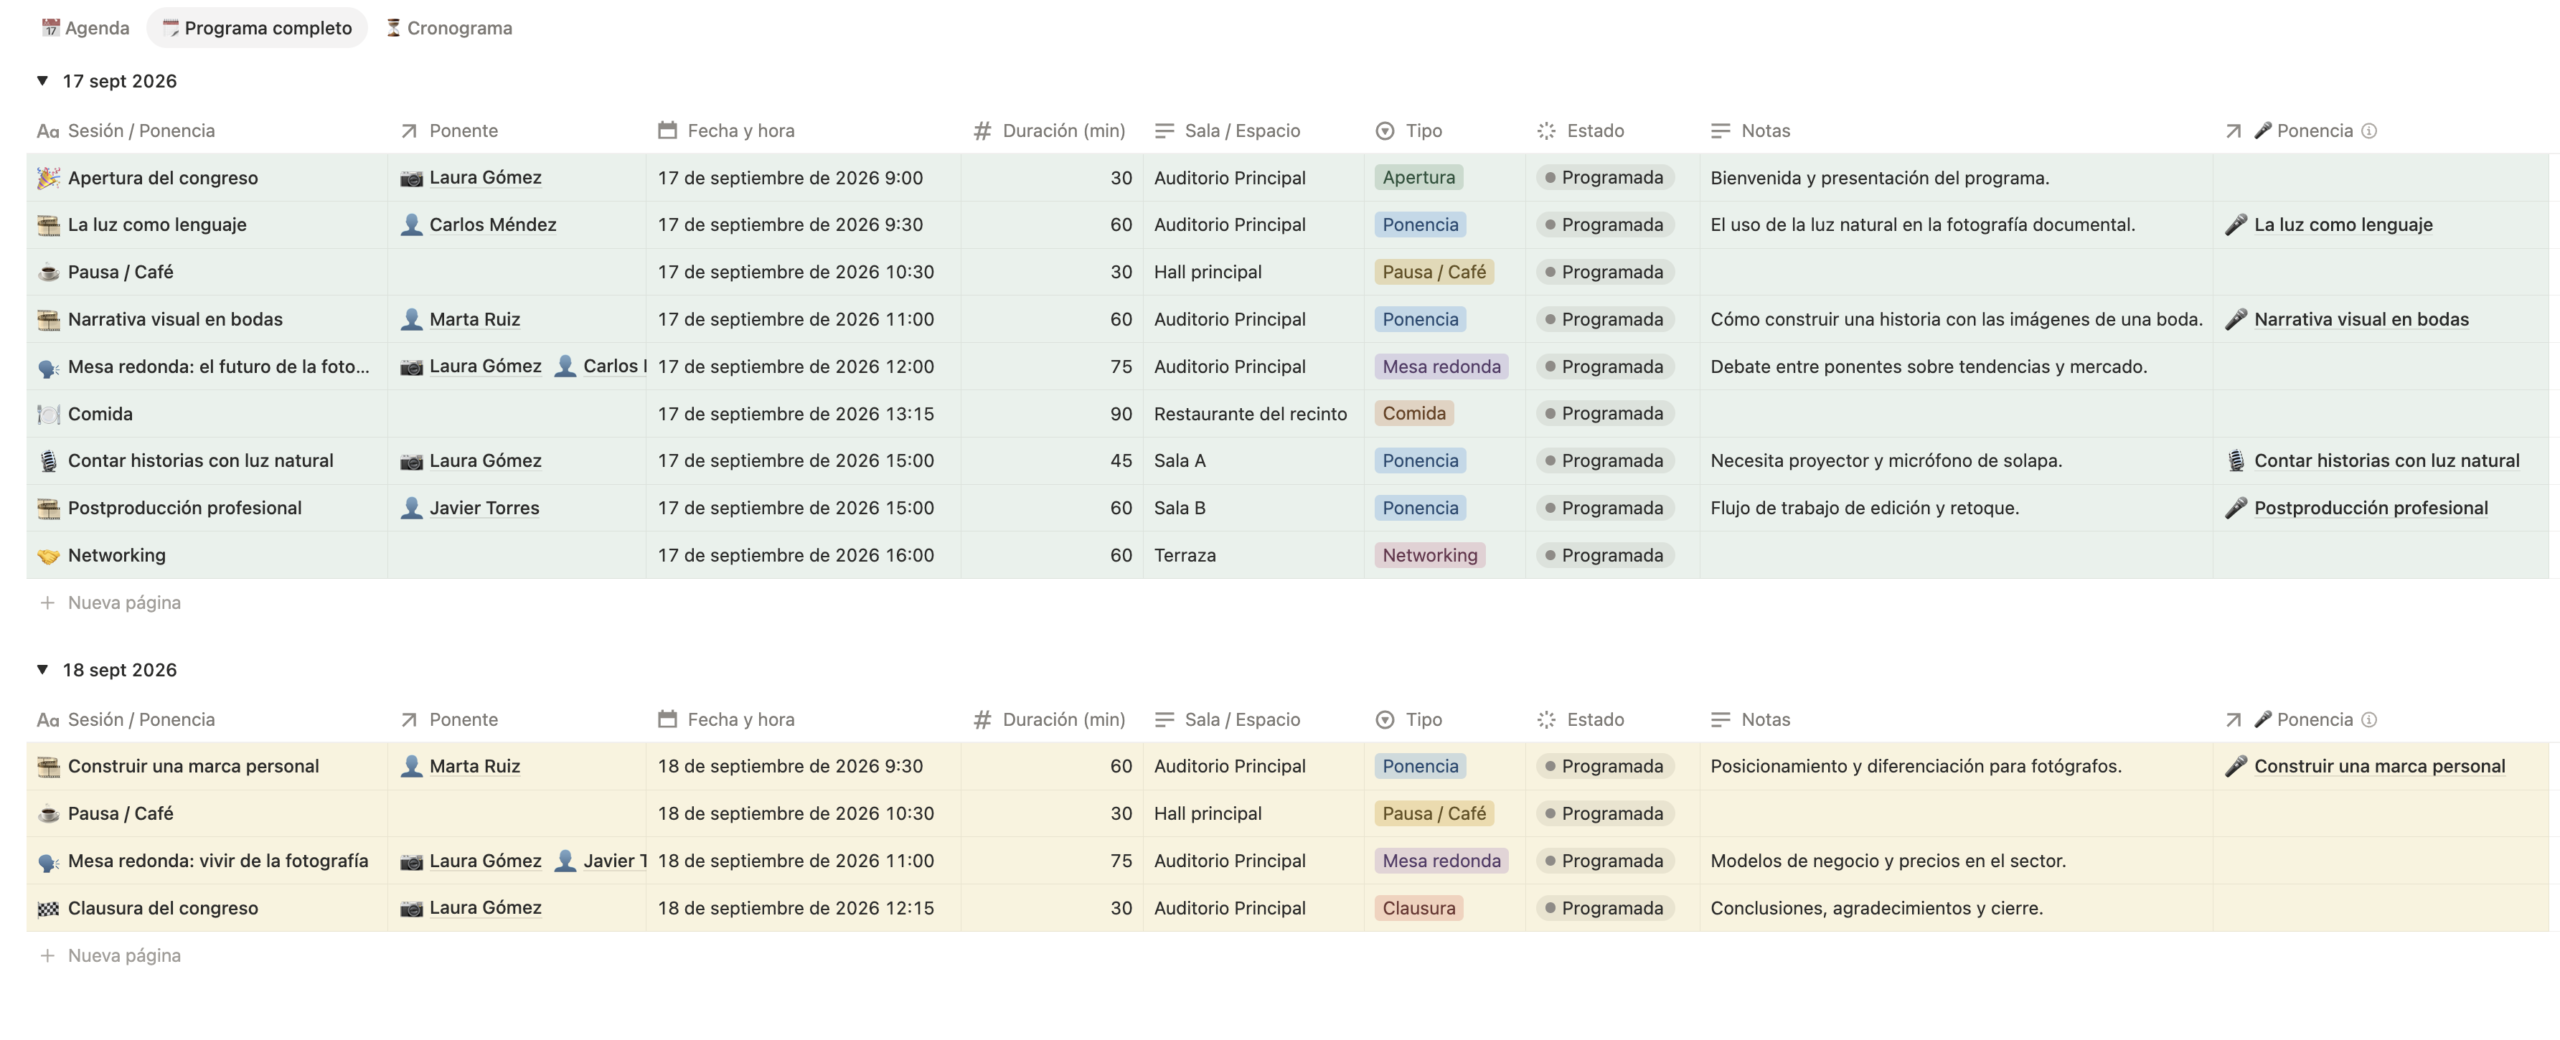Click the green Apertura type tag
This screenshot has width=2560, height=1040.
(1418, 178)
